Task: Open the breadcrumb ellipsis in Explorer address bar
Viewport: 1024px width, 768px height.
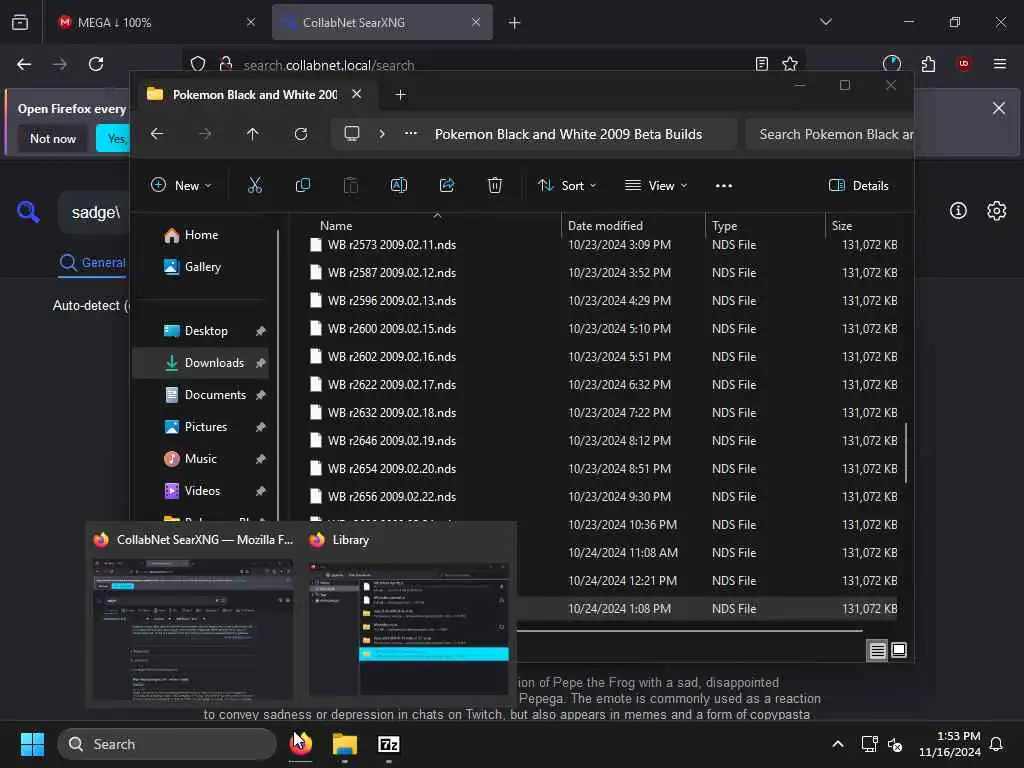Action: click(x=411, y=133)
